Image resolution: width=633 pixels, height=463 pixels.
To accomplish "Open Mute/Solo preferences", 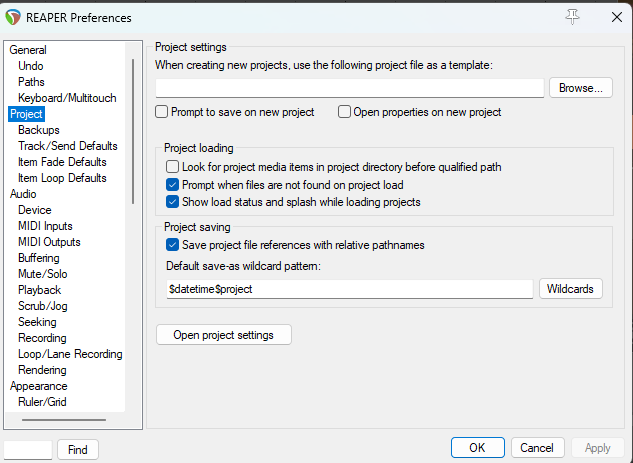I will pos(43,274).
